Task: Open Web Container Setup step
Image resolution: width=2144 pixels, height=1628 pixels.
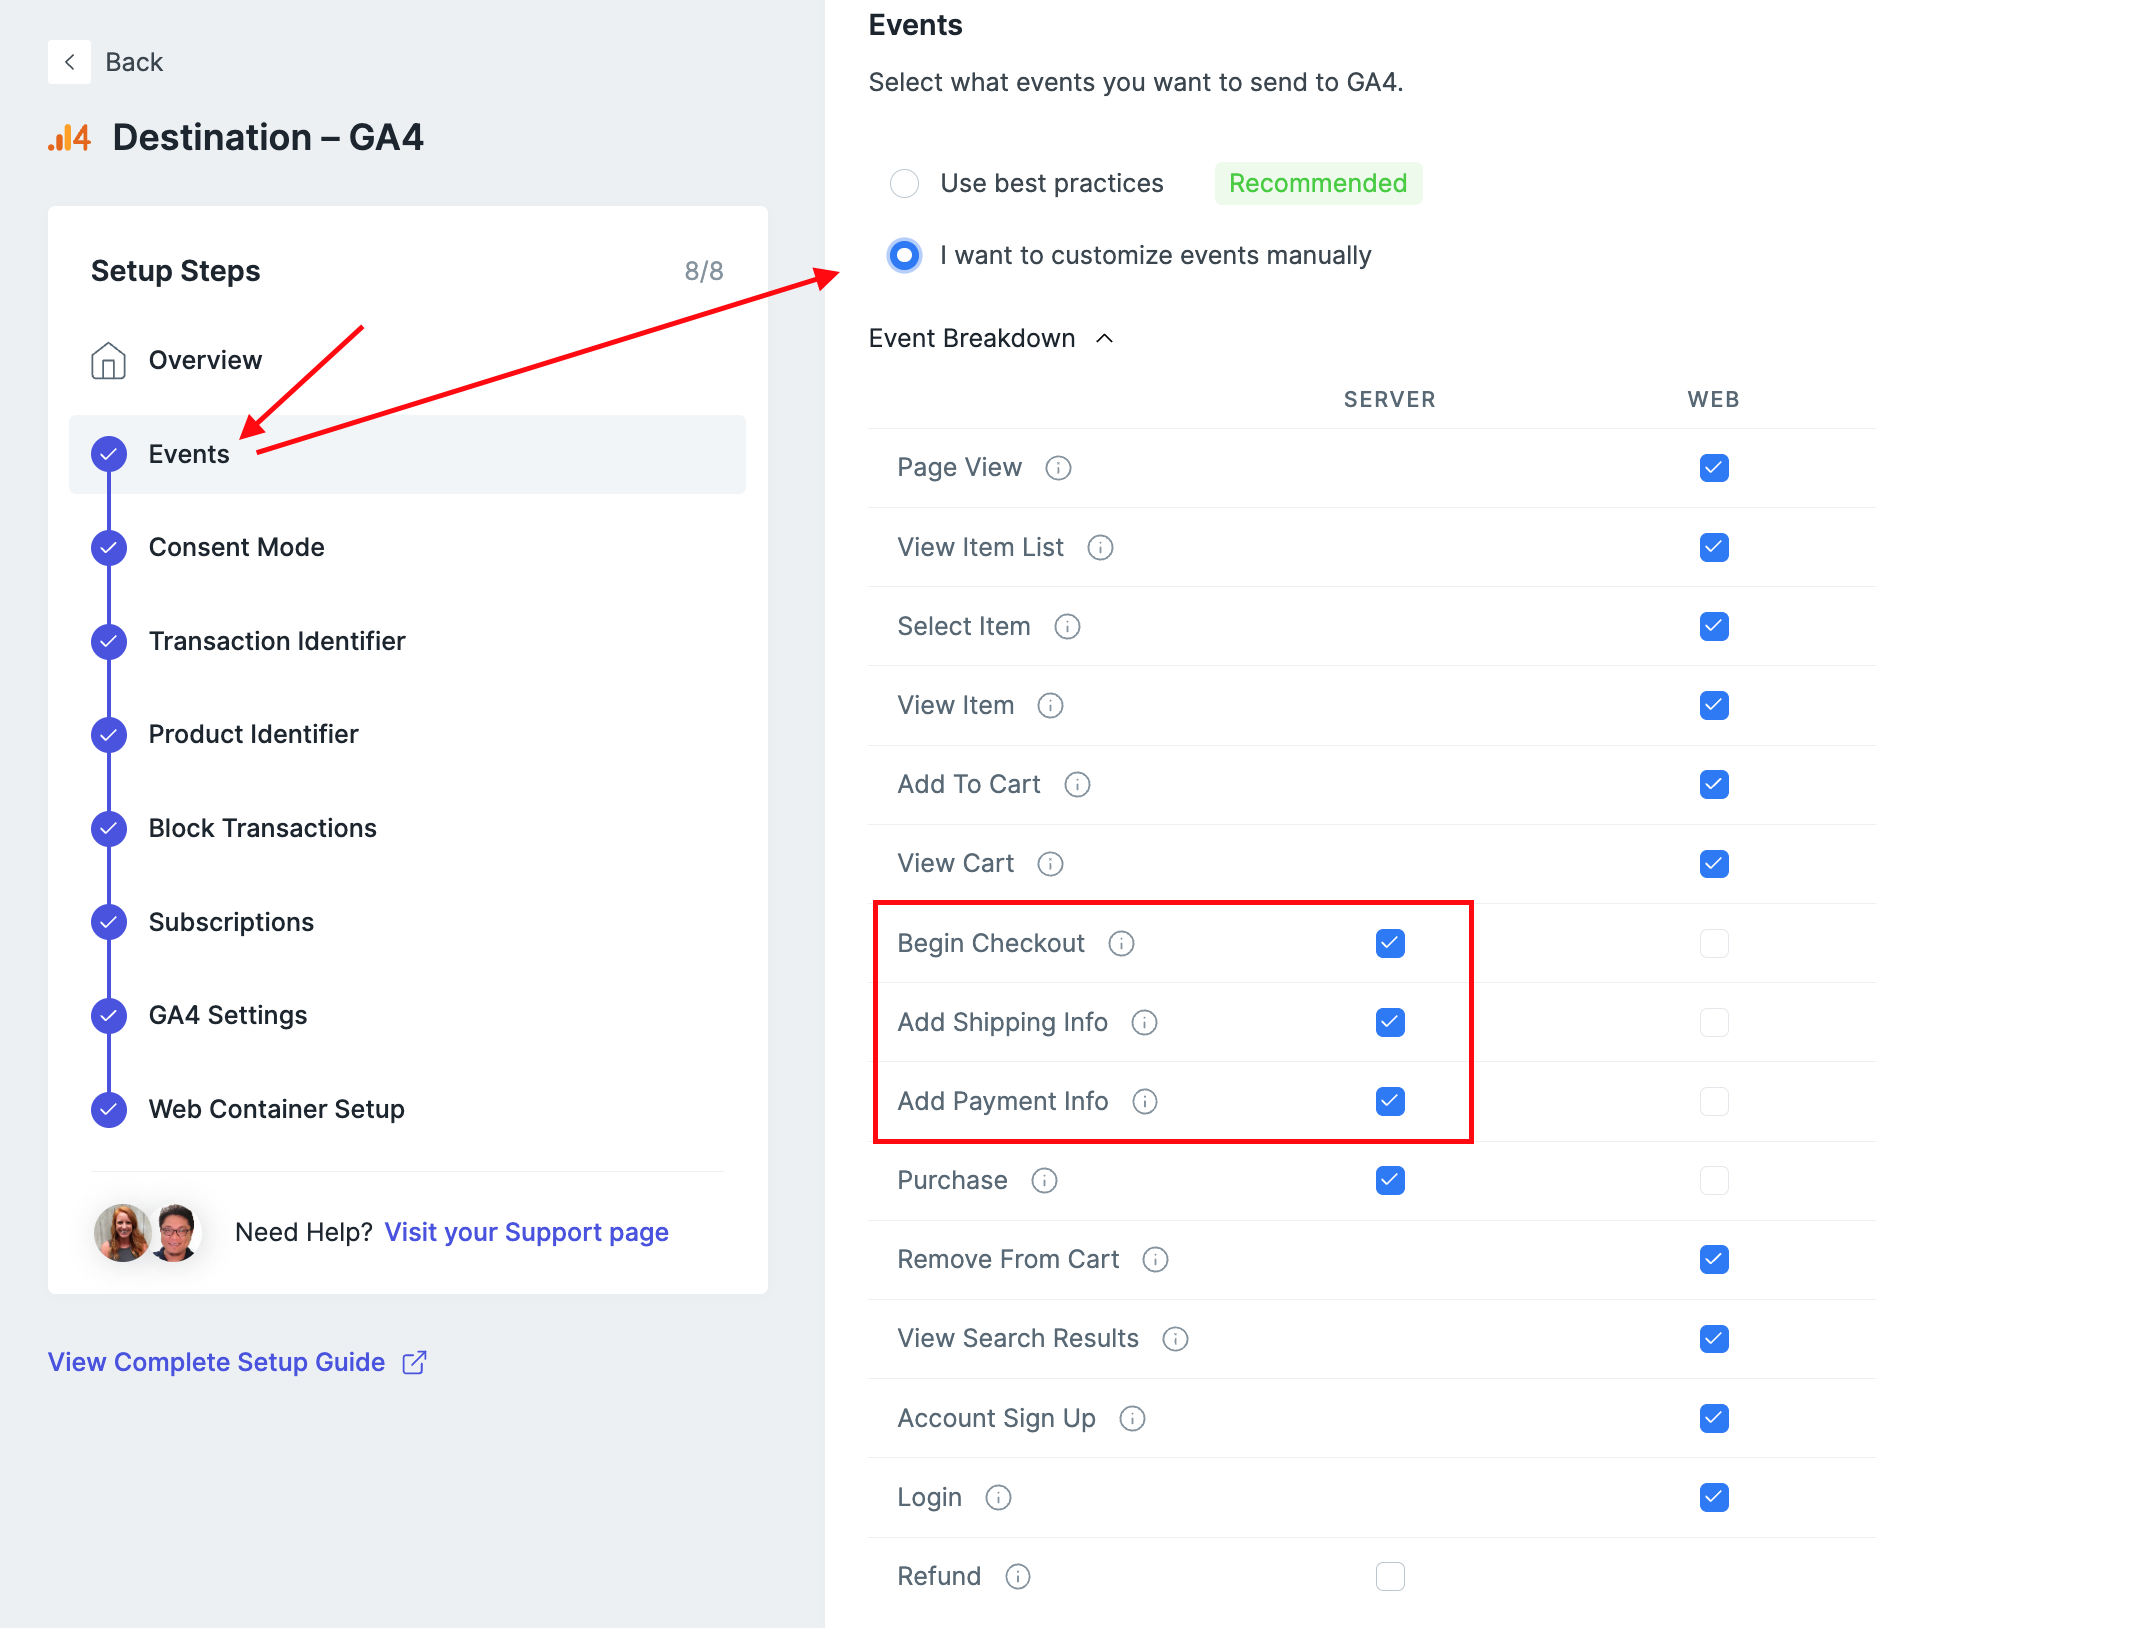Action: [x=276, y=1109]
